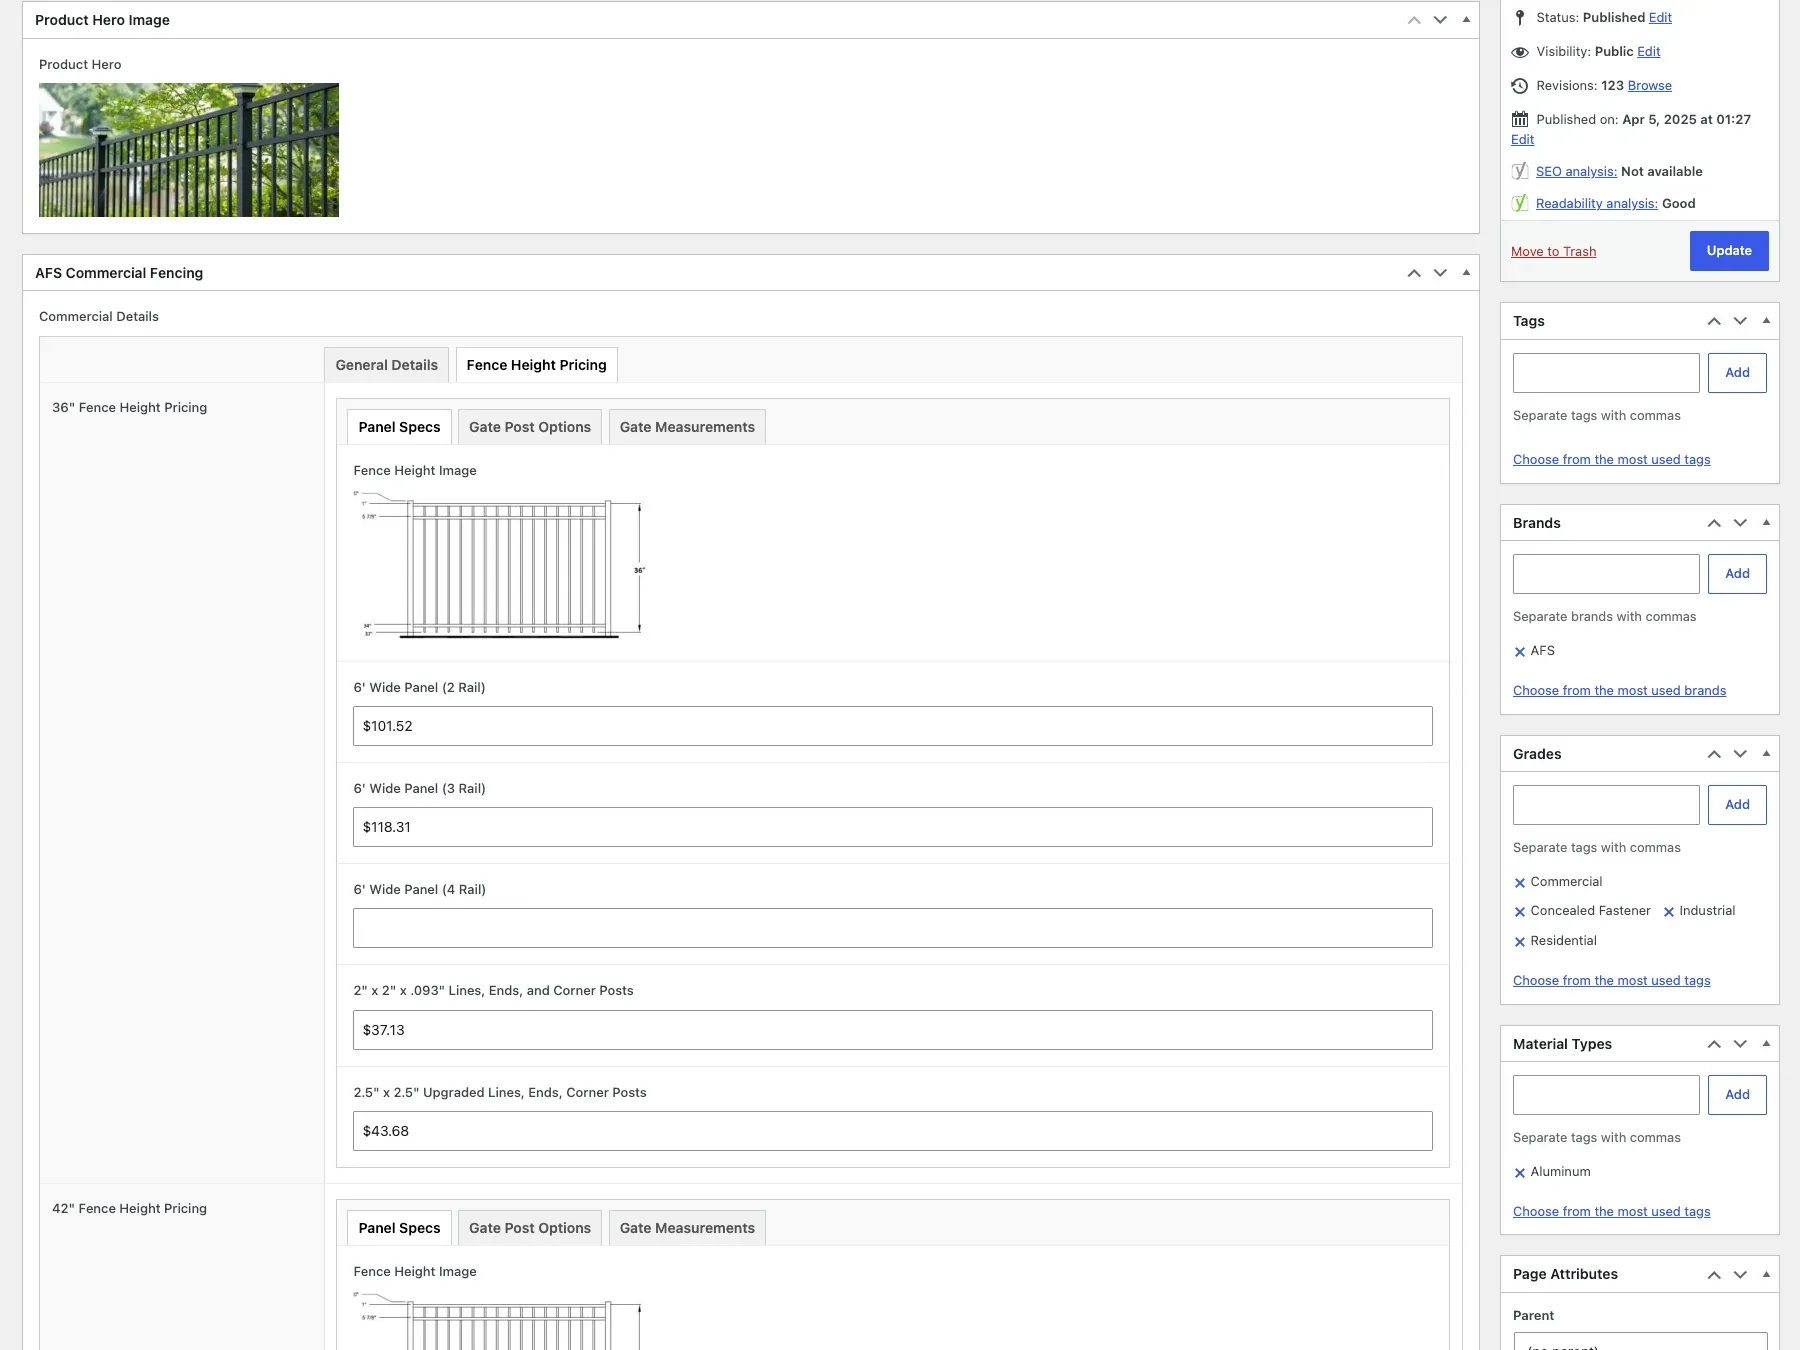The height and width of the screenshot is (1350, 1800).
Task: Move Tags panel down
Action: pos(1740,321)
